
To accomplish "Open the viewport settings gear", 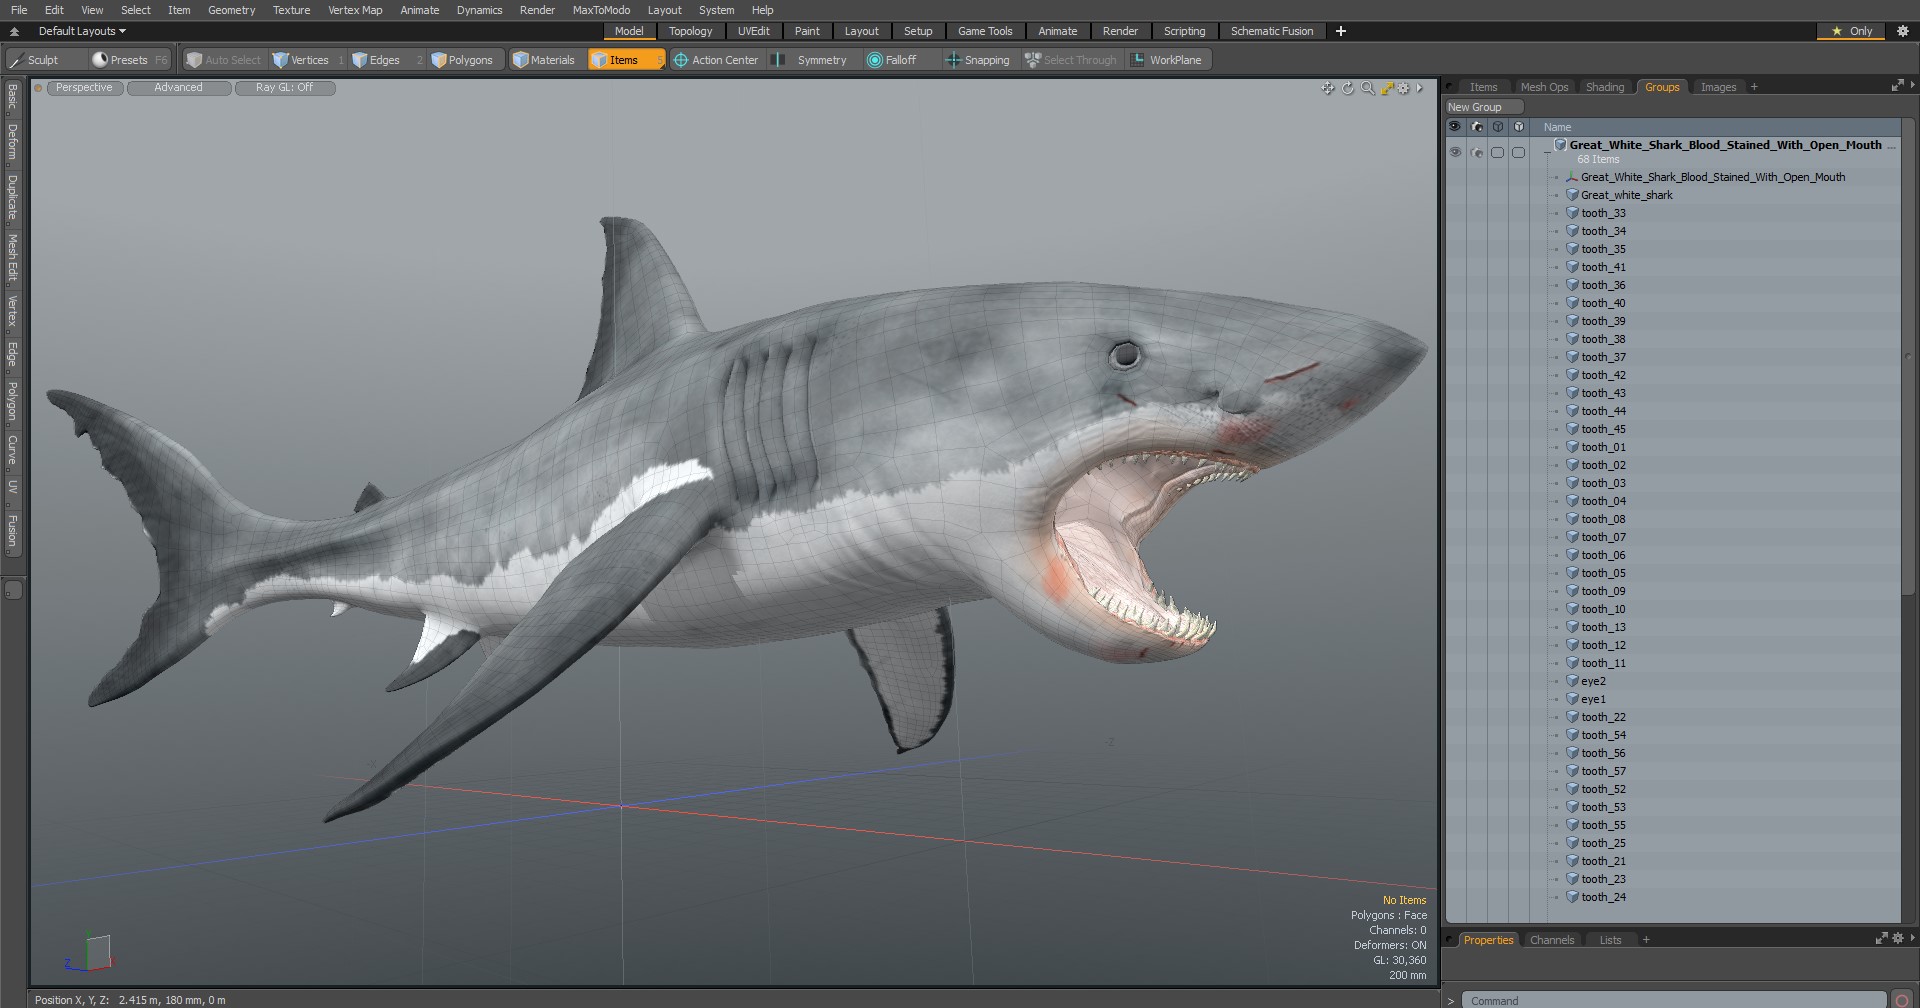I will tap(1404, 88).
